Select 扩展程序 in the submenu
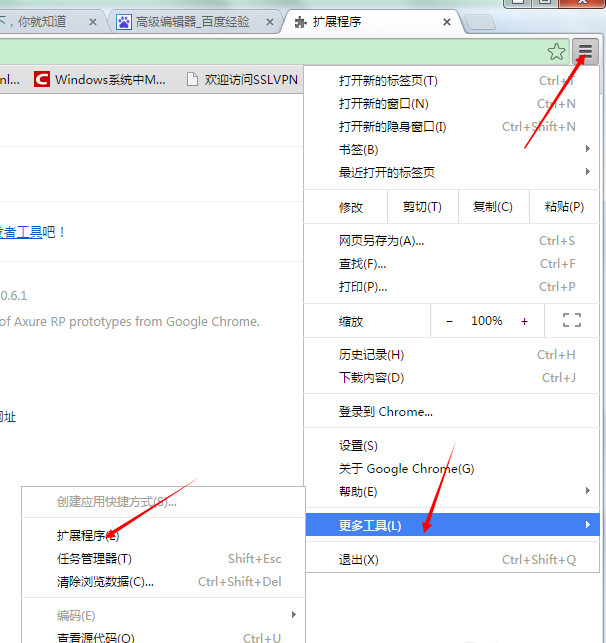This screenshot has width=606, height=643. (163, 536)
